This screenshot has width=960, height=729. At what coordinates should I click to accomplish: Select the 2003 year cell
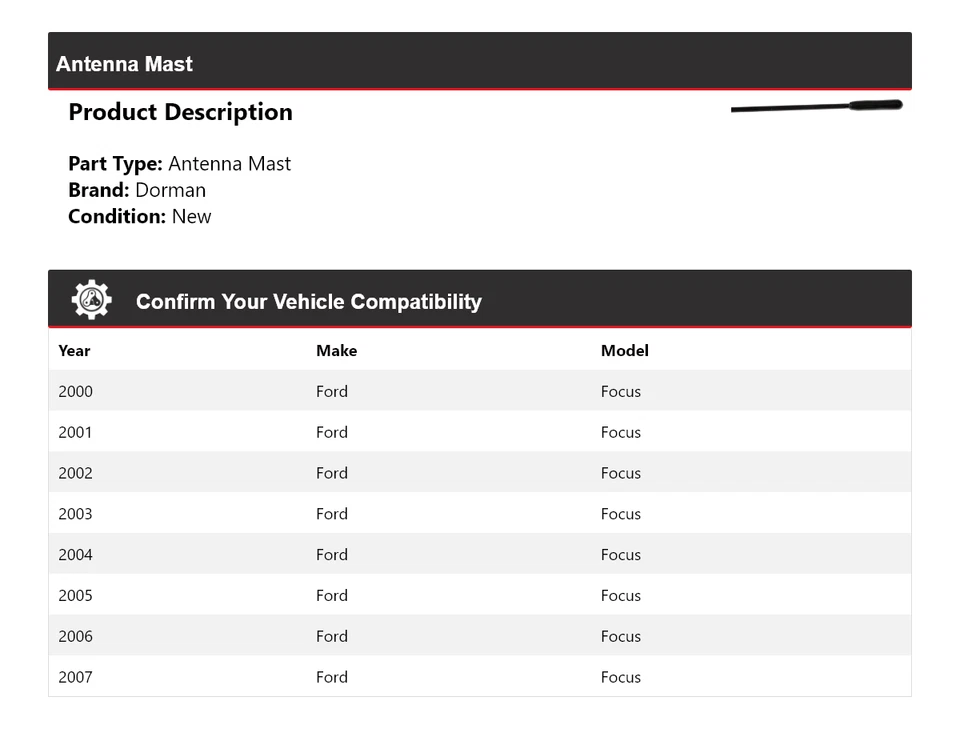(75, 514)
